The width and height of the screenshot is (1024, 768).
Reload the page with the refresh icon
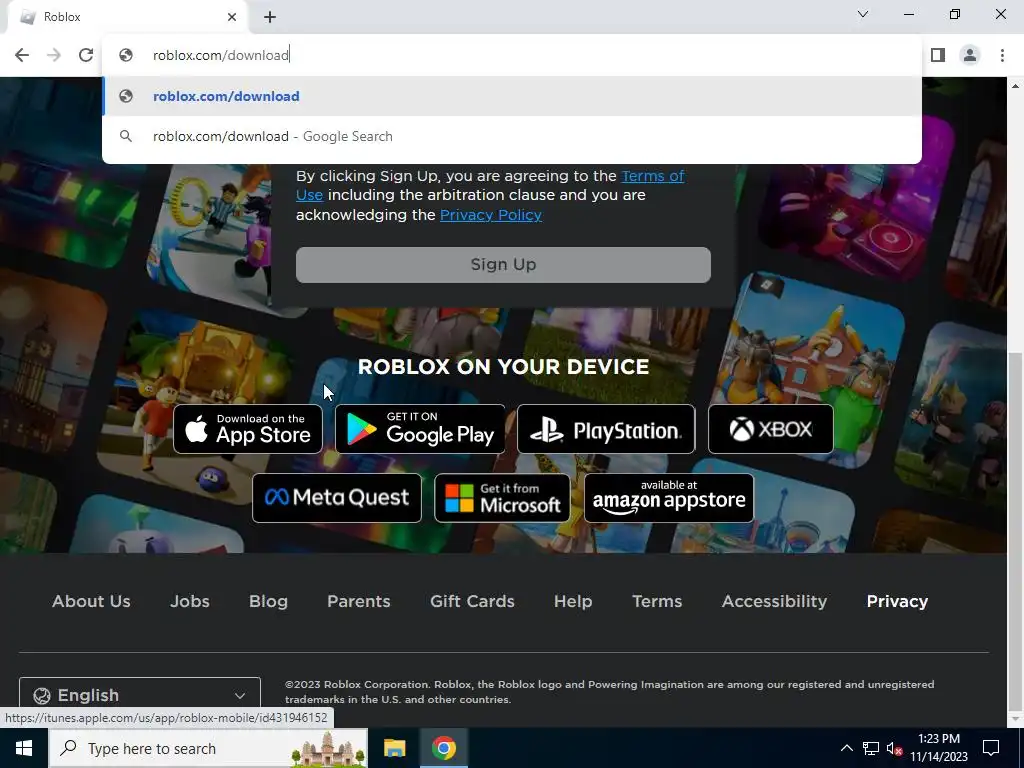click(86, 55)
